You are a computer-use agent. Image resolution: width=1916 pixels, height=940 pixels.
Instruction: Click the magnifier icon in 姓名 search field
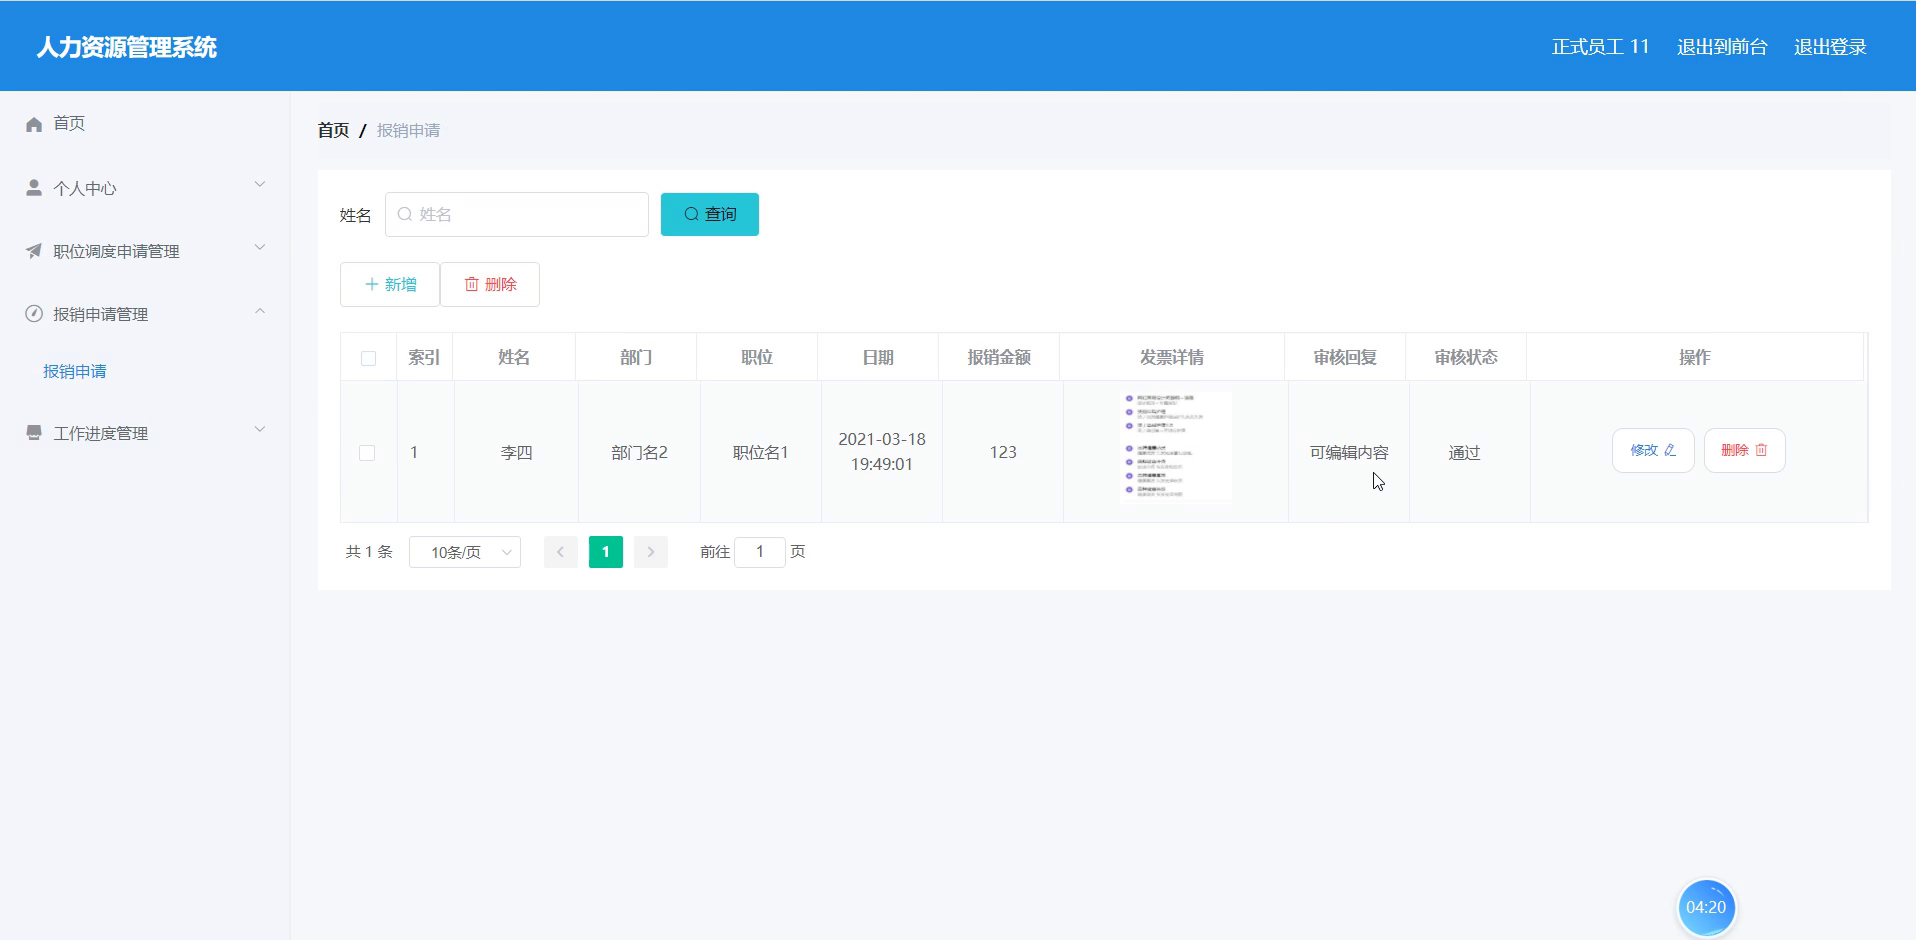405,214
